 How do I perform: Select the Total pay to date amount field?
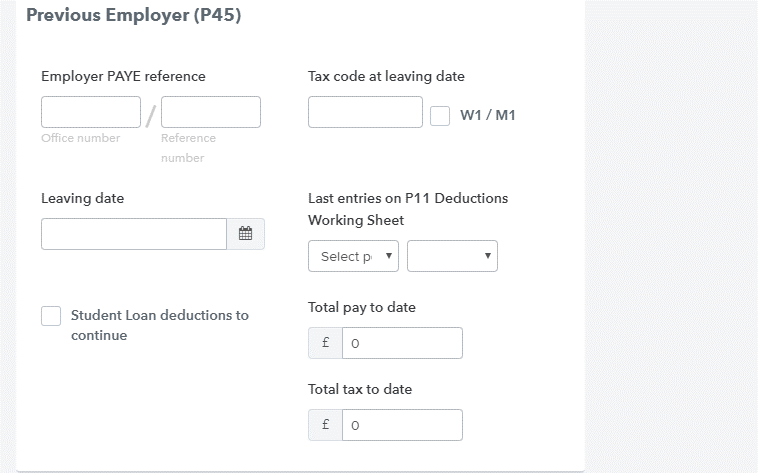click(x=402, y=343)
